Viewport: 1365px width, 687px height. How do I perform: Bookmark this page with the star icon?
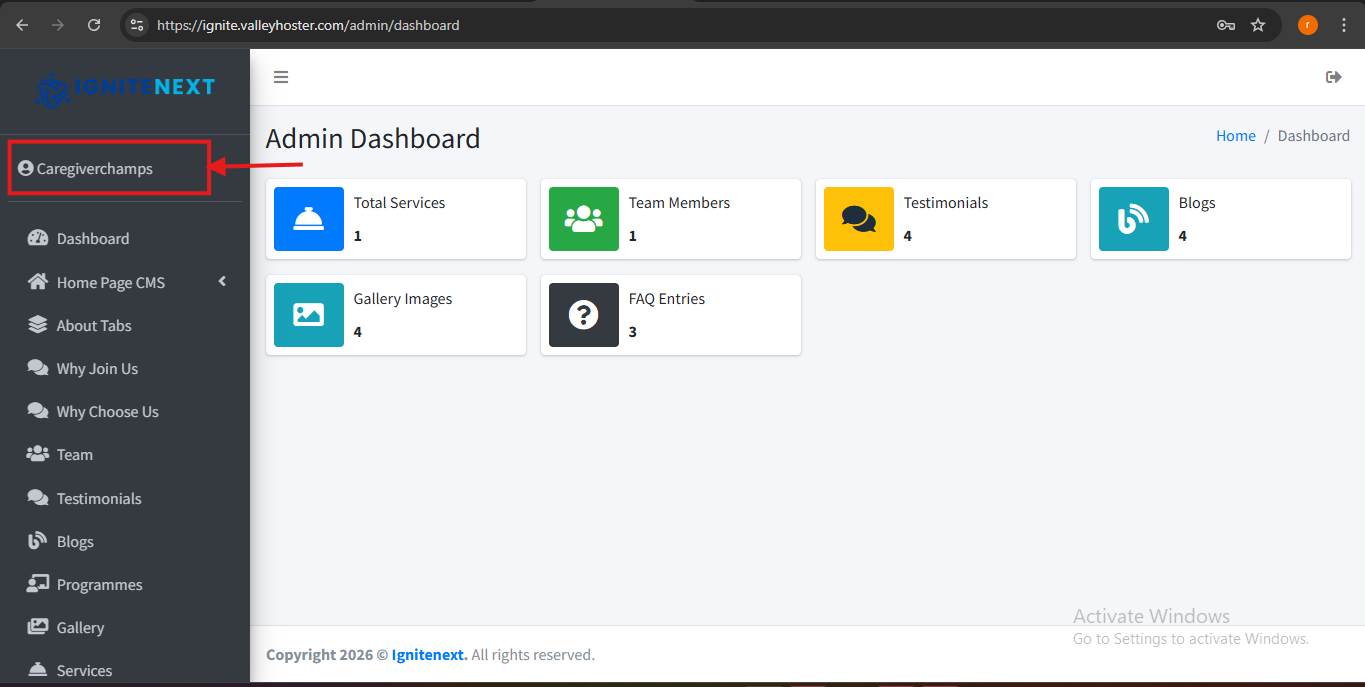1258,25
